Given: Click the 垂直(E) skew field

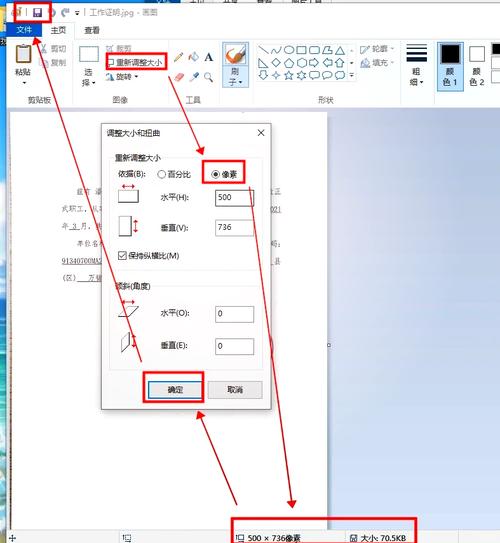Looking at the screenshot, I should point(234,346).
